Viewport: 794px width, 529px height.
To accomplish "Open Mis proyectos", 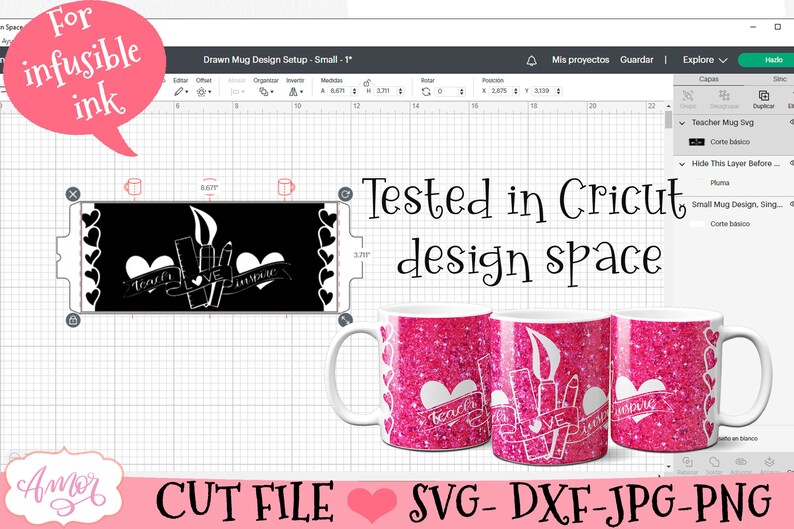I will coord(580,60).
